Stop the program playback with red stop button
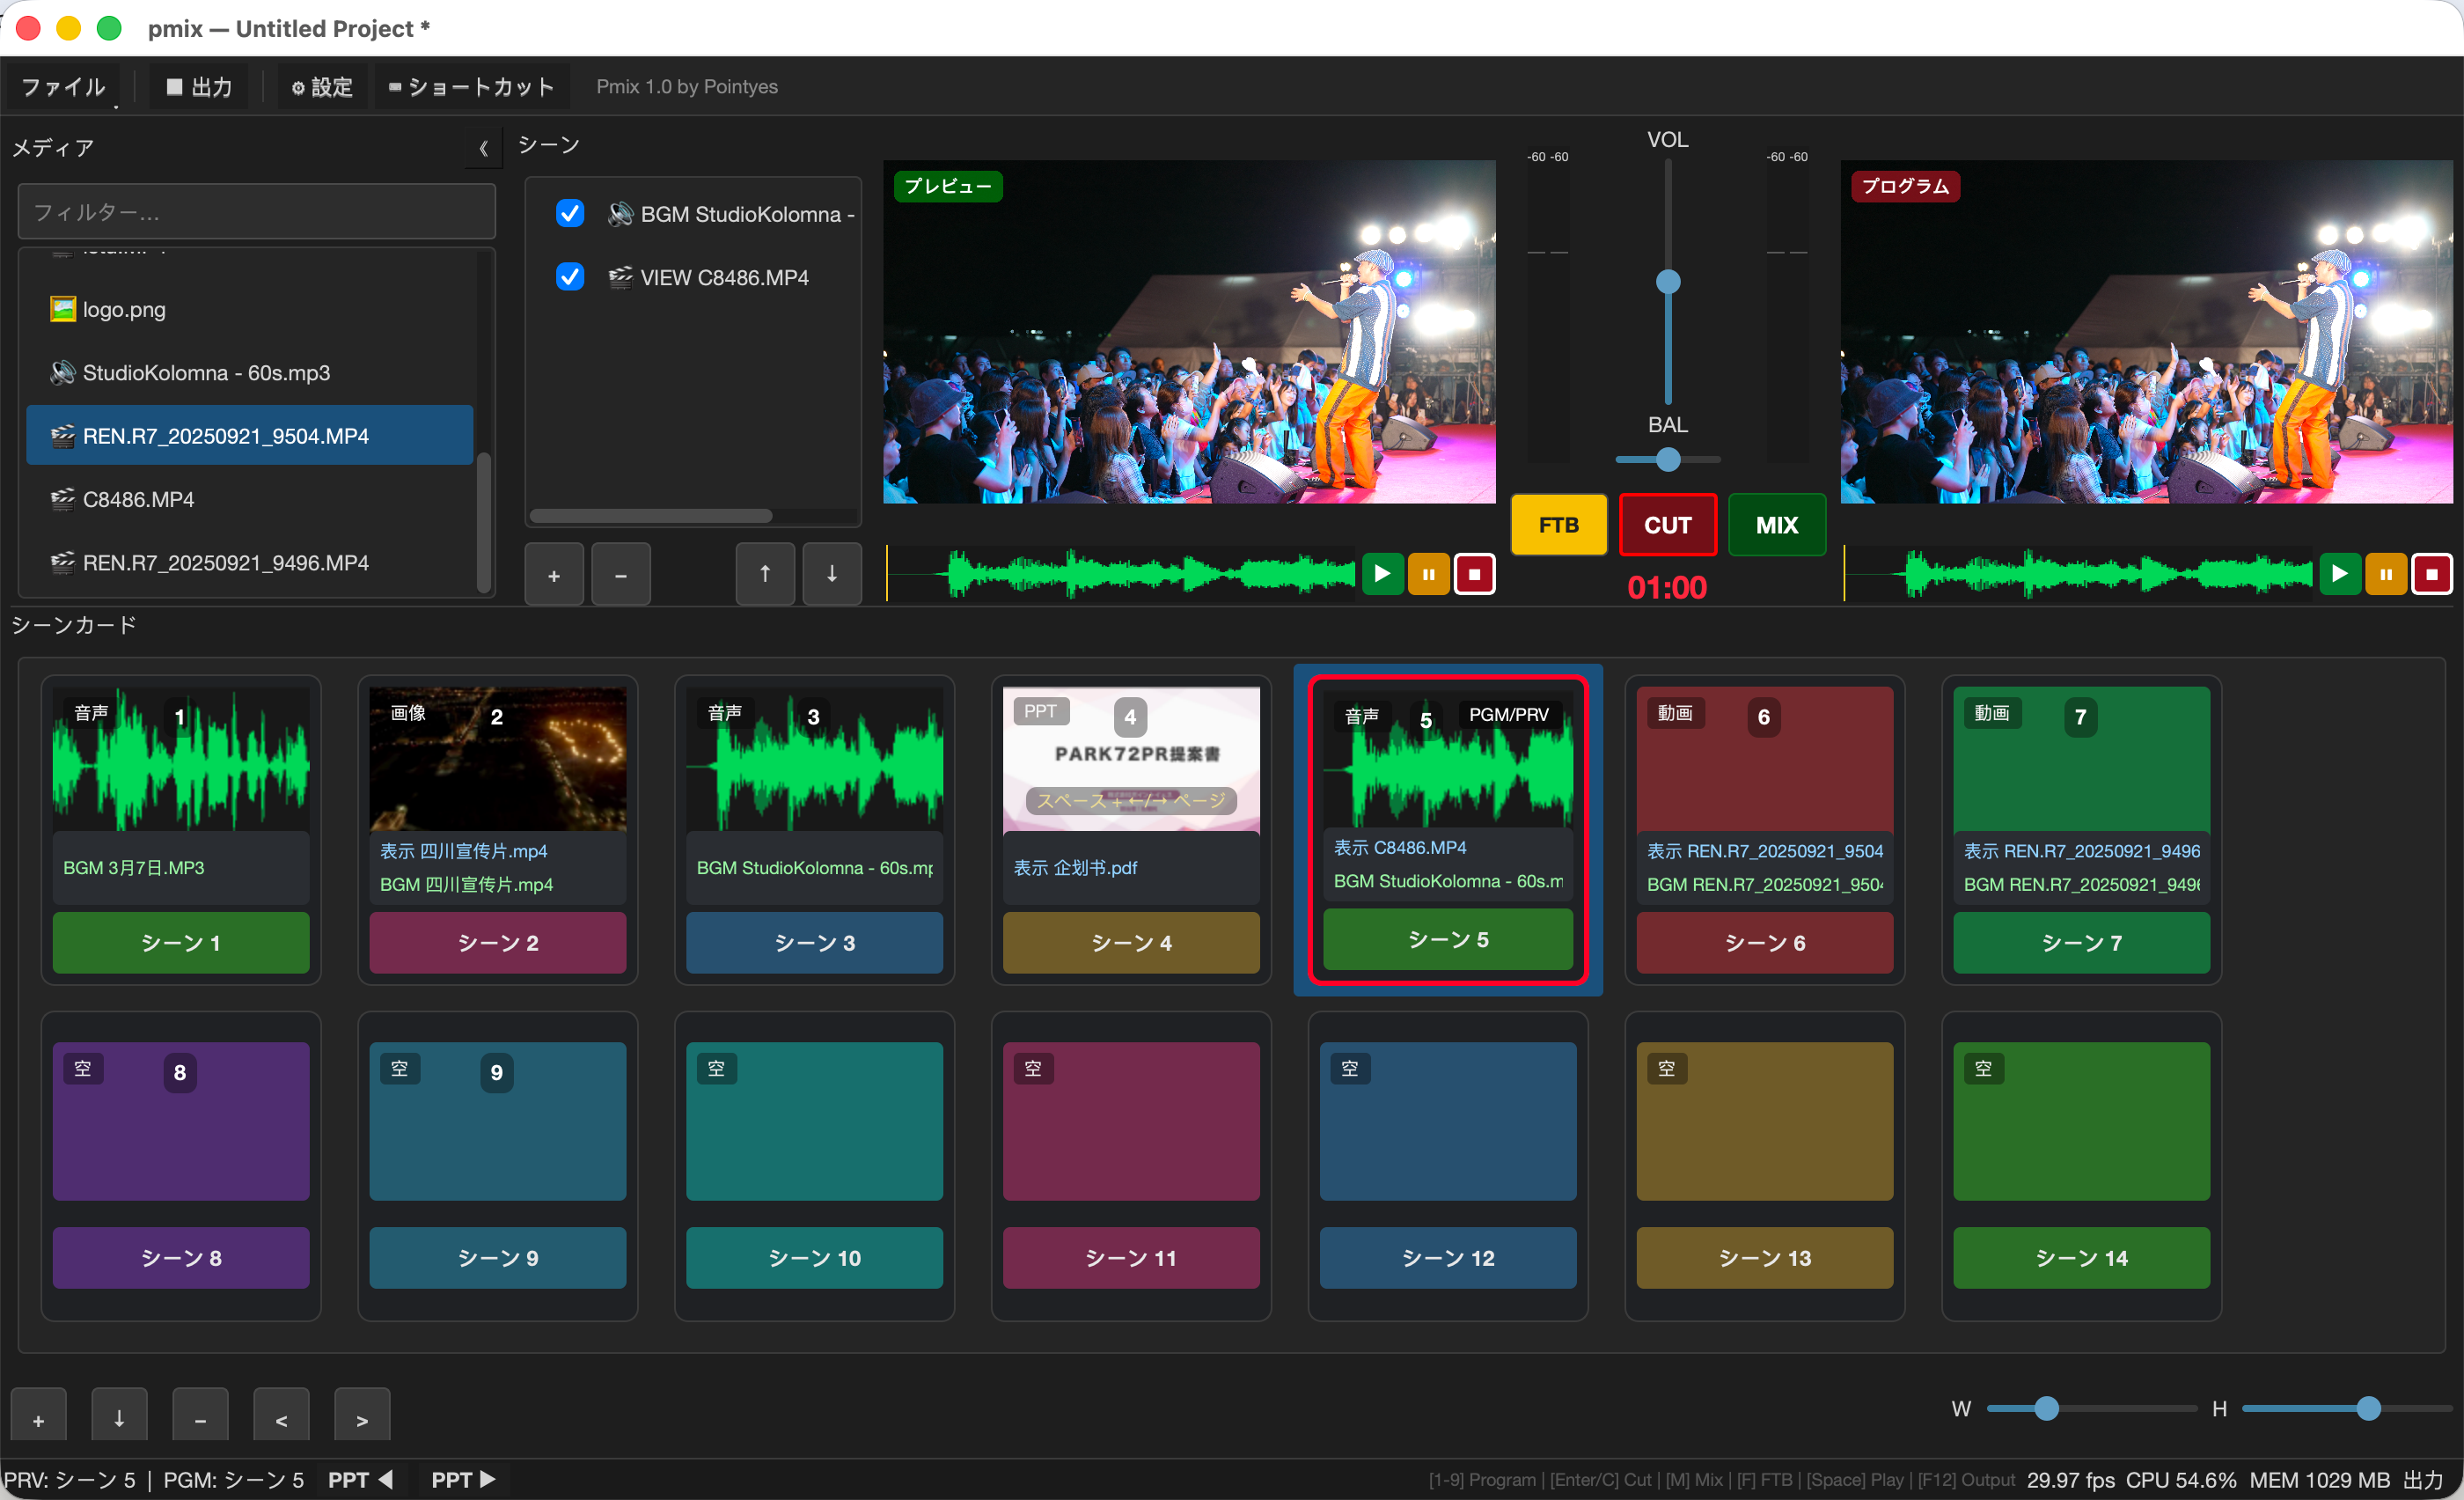The width and height of the screenshot is (2464, 1500). tap(2431, 574)
